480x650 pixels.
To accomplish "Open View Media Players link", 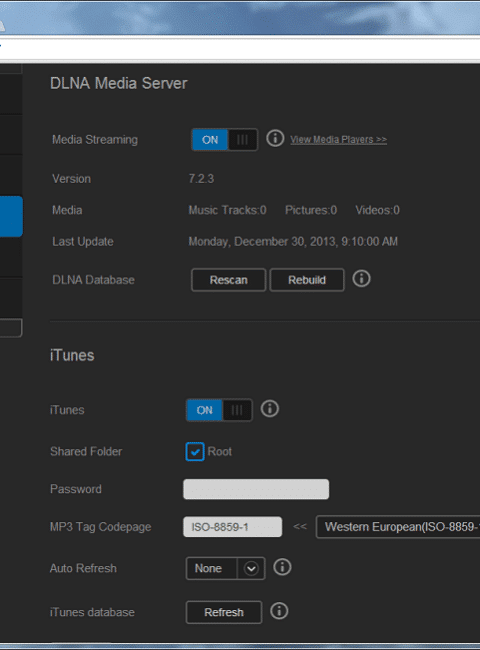I will coord(338,140).
